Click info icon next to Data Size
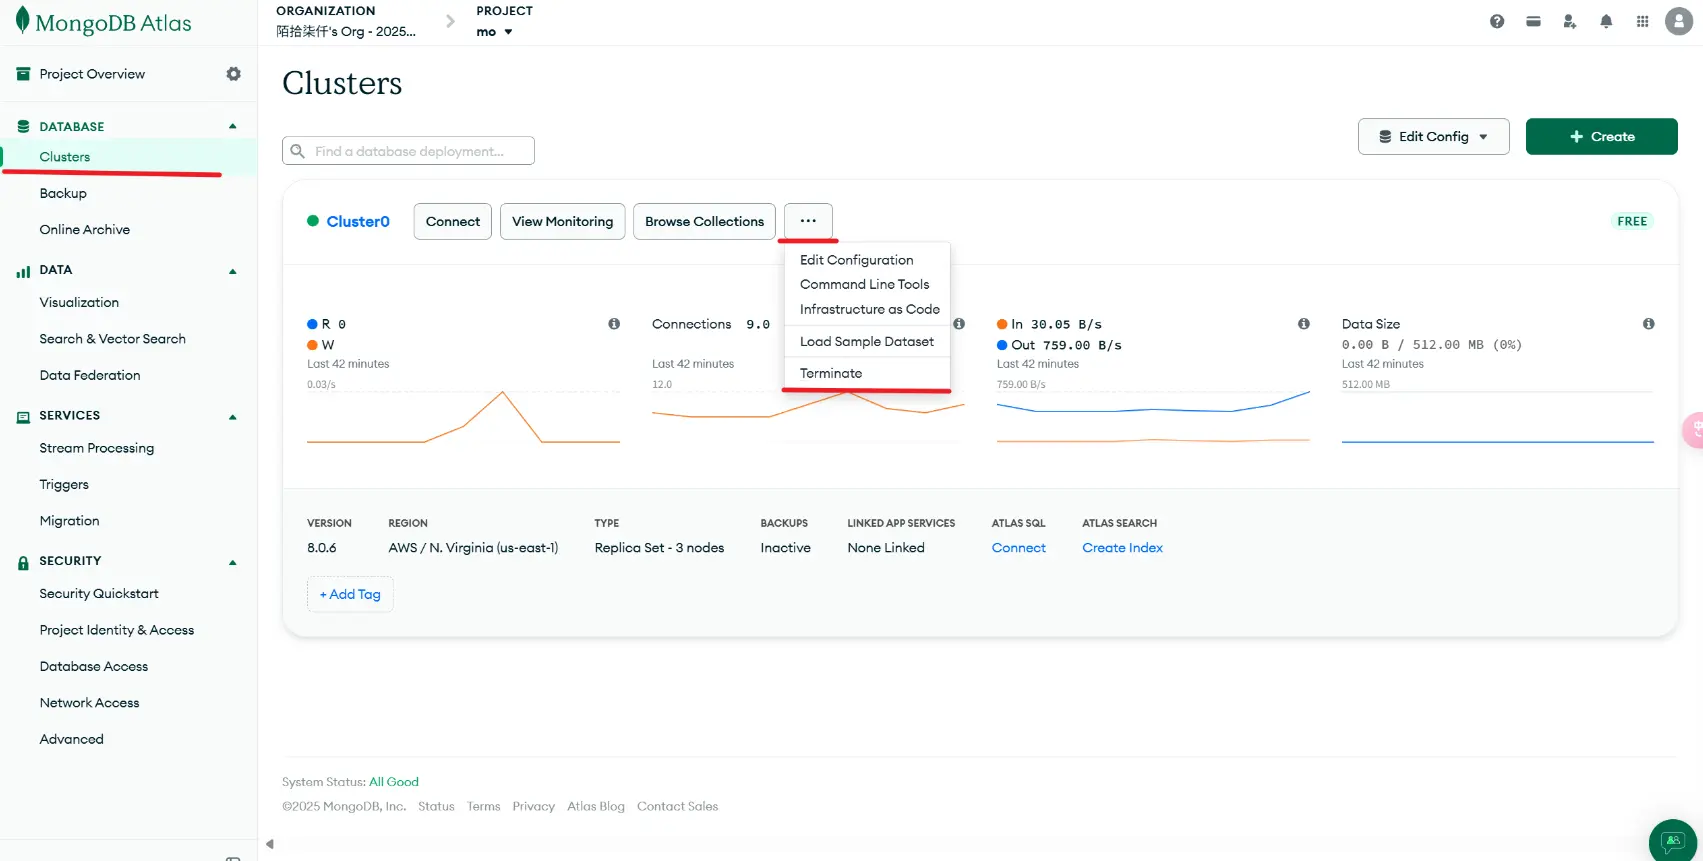The width and height of the screenshot is (1703, 861). pos(1648,324)
